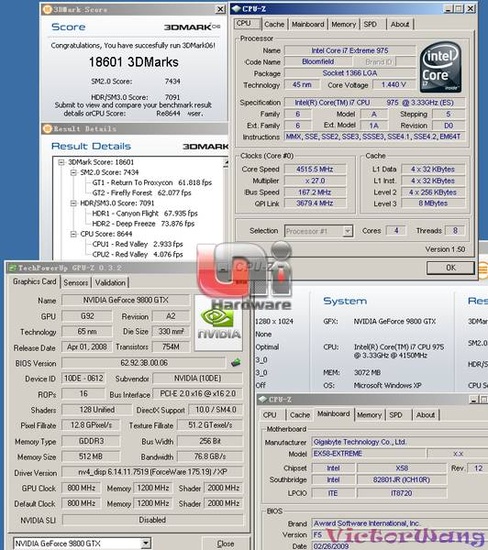This screenshot has width=488, height=550.
Task: Click CPU-Z title bar icon in top window
Action: click(x=237, y=8)
